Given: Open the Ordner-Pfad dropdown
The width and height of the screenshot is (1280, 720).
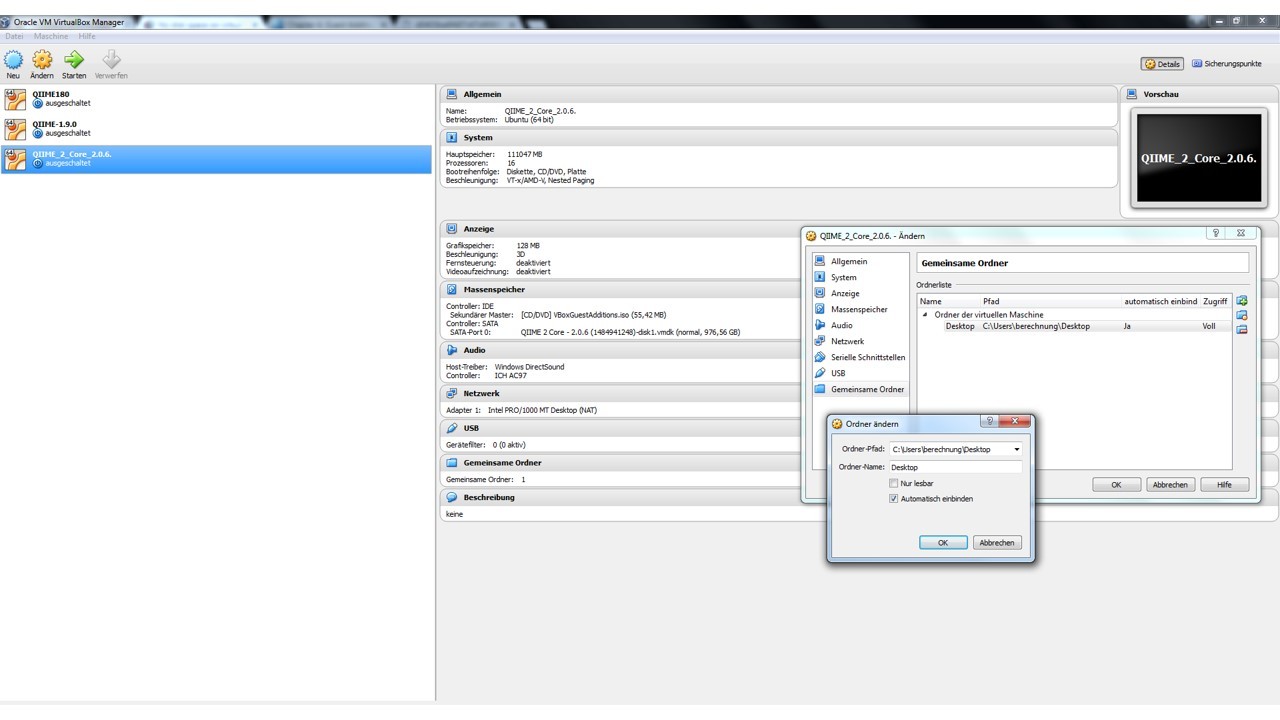Looking at the screenshot, I should point(1017,450).
